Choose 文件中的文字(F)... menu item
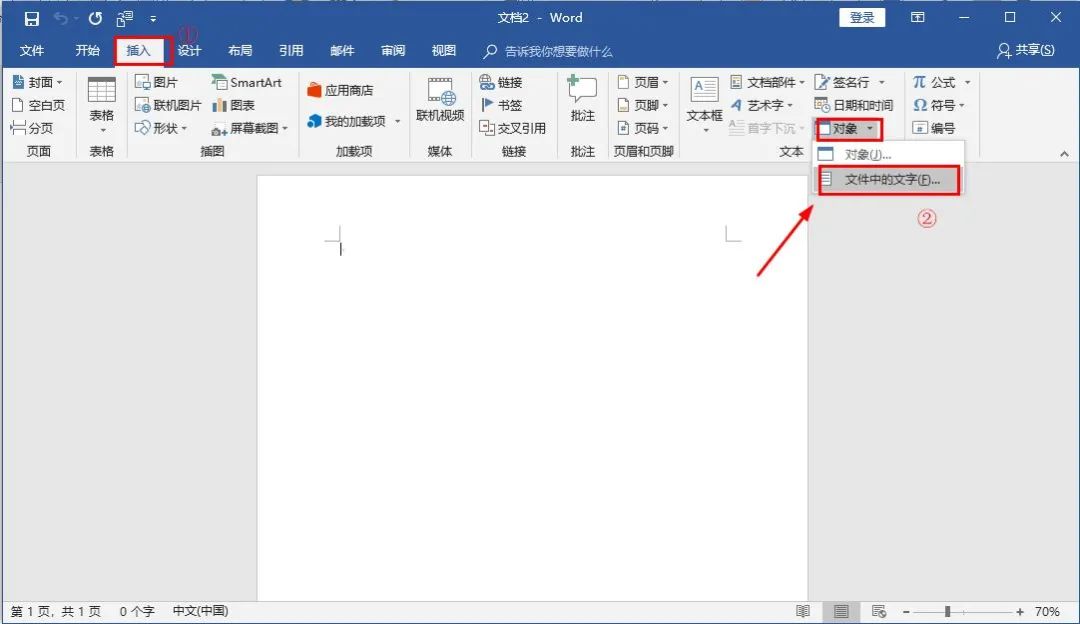 click(x=889, y=180)
